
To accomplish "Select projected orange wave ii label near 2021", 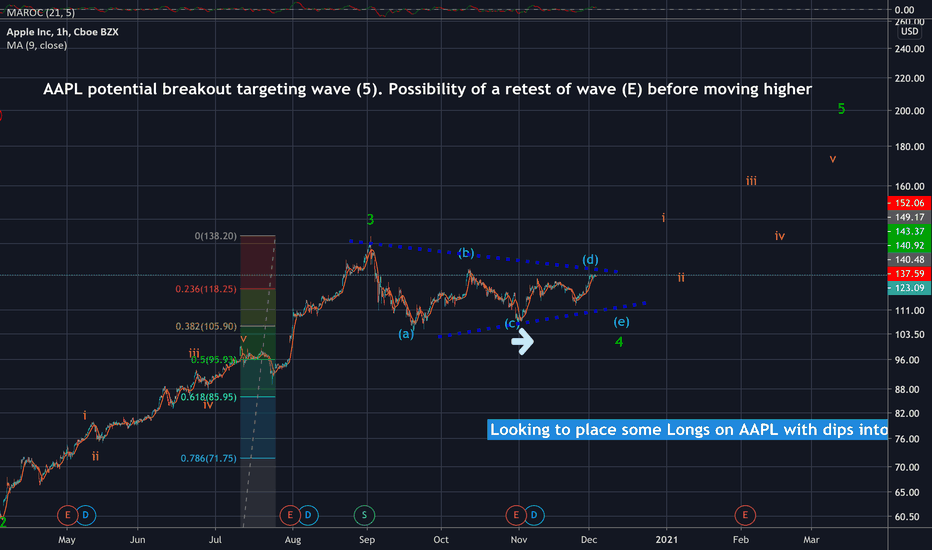I will pyautogui.click(x=681, y=277).
